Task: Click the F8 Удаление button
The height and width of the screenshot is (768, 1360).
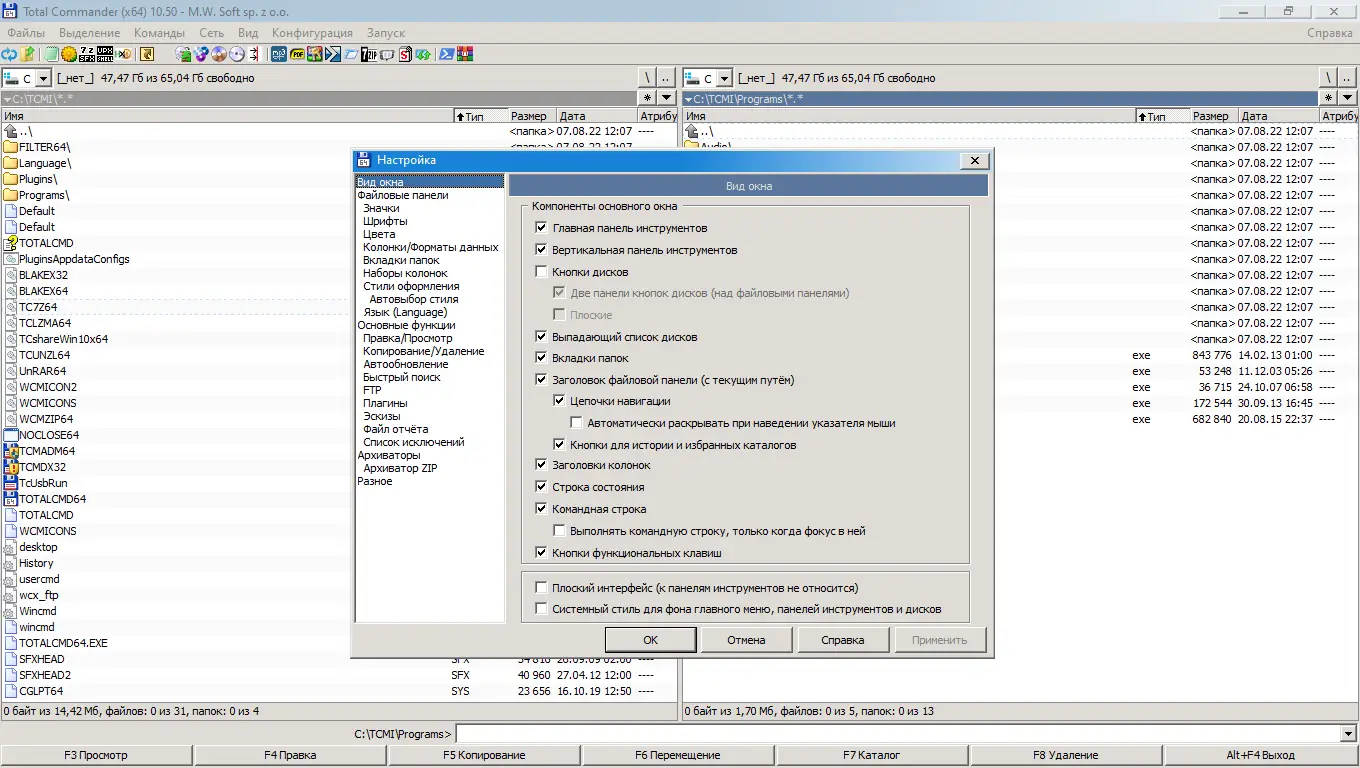Action: [1066, 755]
